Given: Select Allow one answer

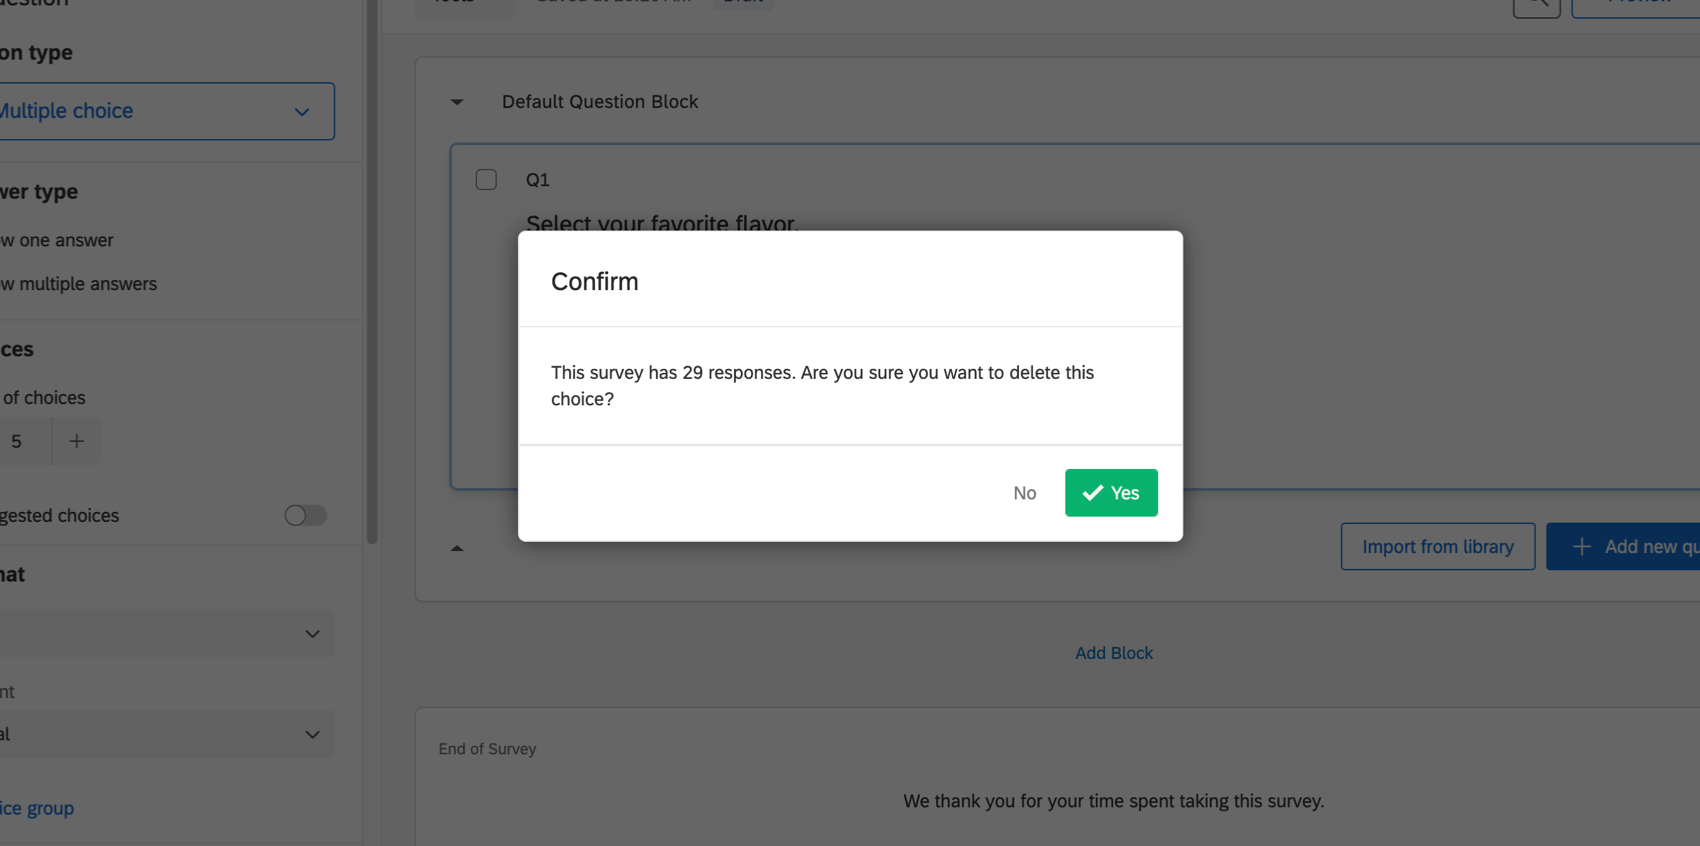Looking at the screenshot, I should (x=56, y=240).
